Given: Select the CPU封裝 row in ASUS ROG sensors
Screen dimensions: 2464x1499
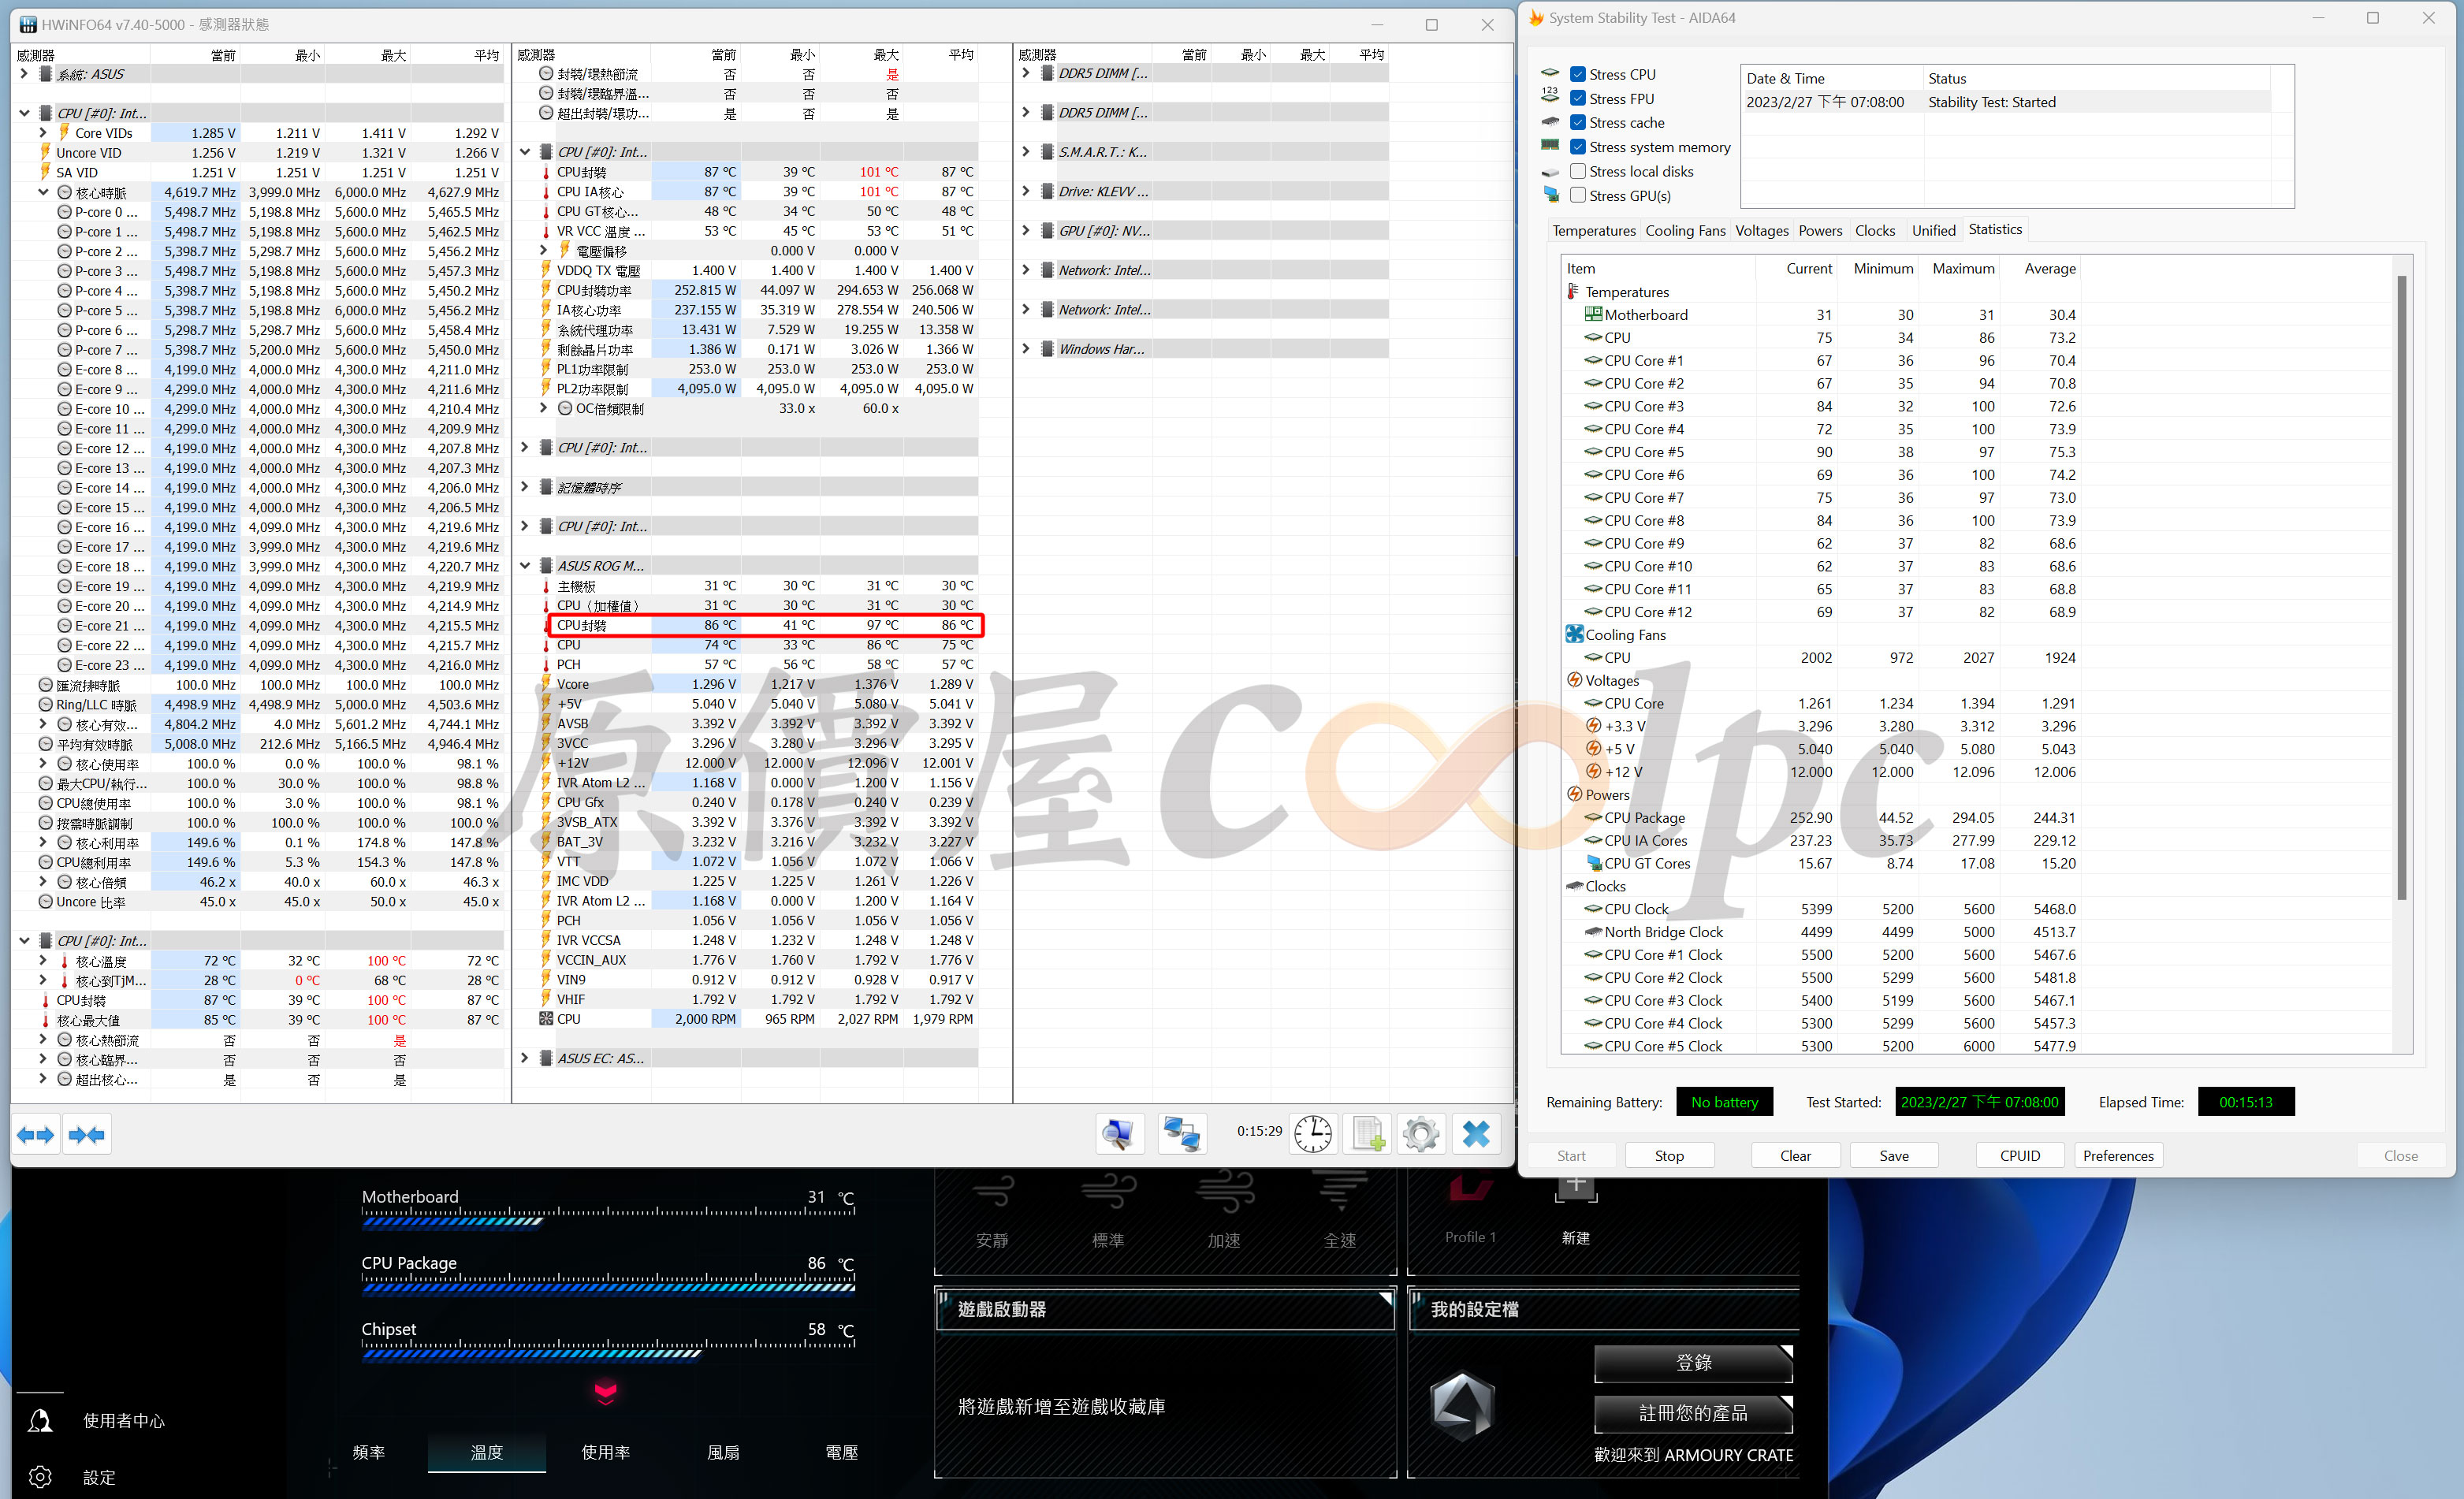Looking at the screenshot, I should [x=765, y=625].
